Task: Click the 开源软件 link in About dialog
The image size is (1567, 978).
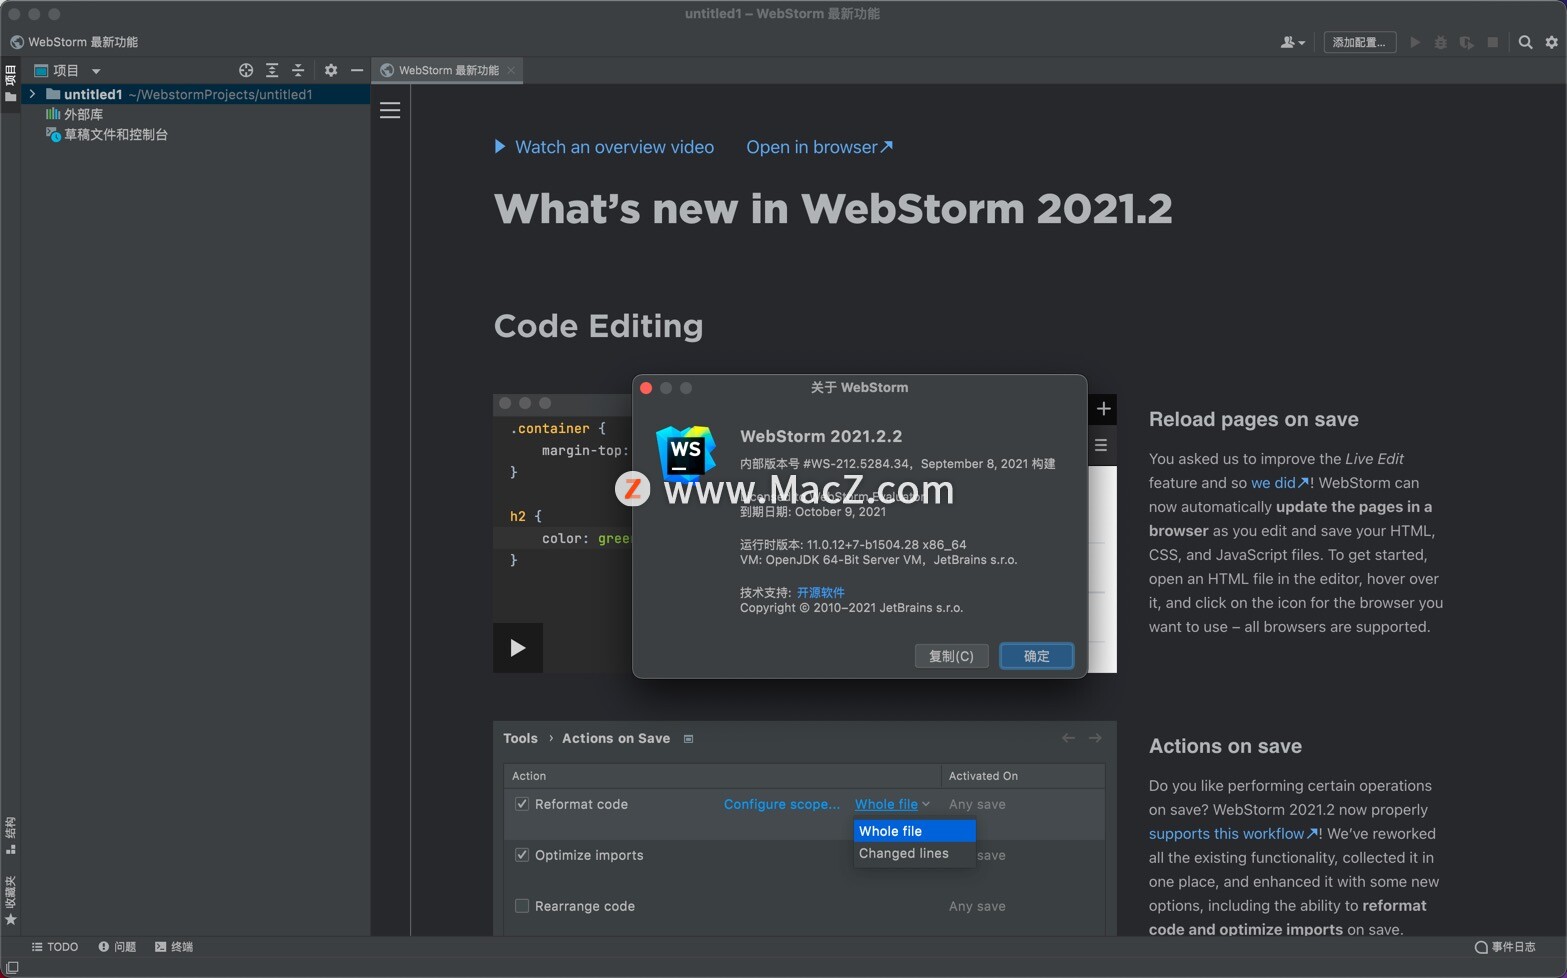Action: pyautogui.click(x=821, y=592)
